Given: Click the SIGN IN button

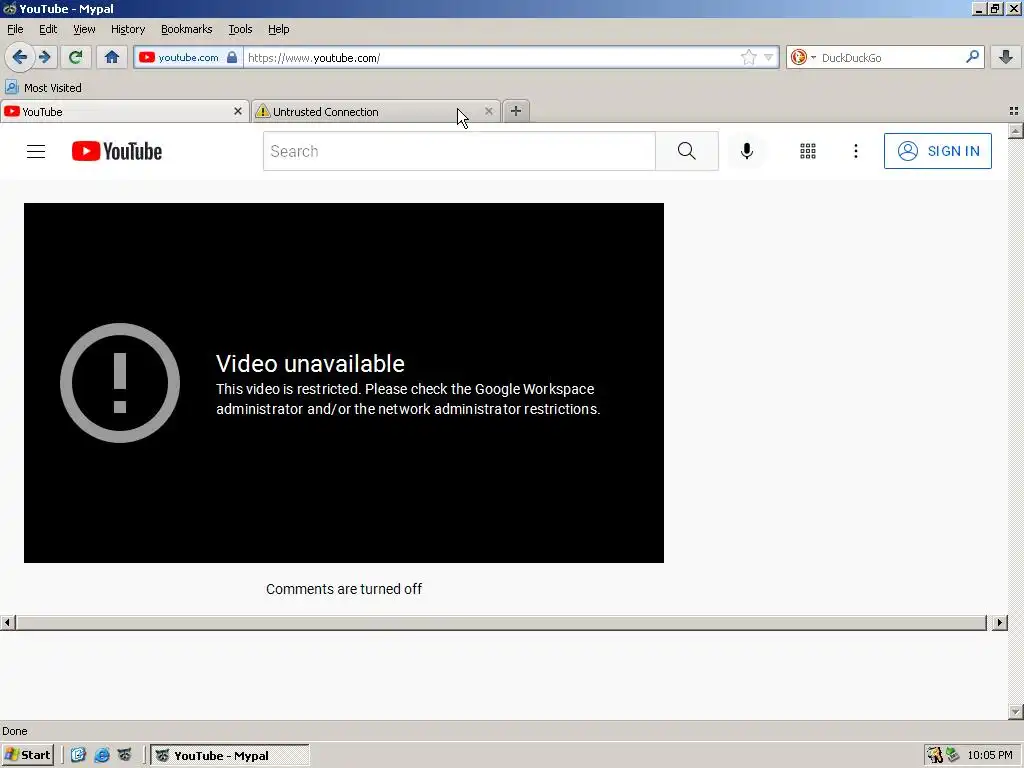Looking at the screenshot, I should click(938, 152).
